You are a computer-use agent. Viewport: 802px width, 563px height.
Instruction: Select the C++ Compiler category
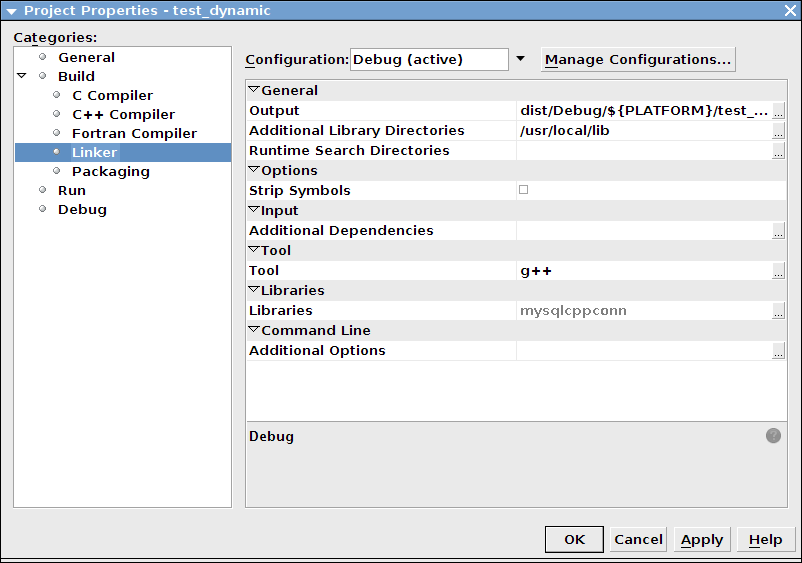(x=123, y=115)
